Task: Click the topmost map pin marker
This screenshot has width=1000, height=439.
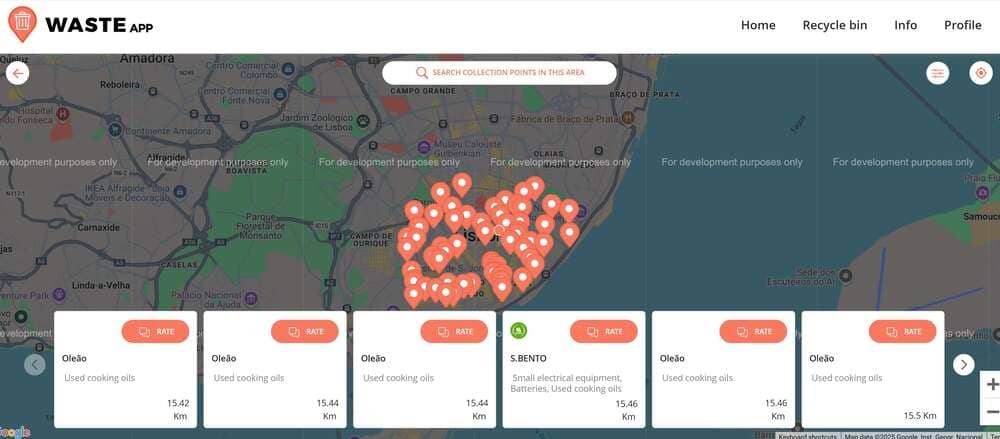Action: pos(461,184)
